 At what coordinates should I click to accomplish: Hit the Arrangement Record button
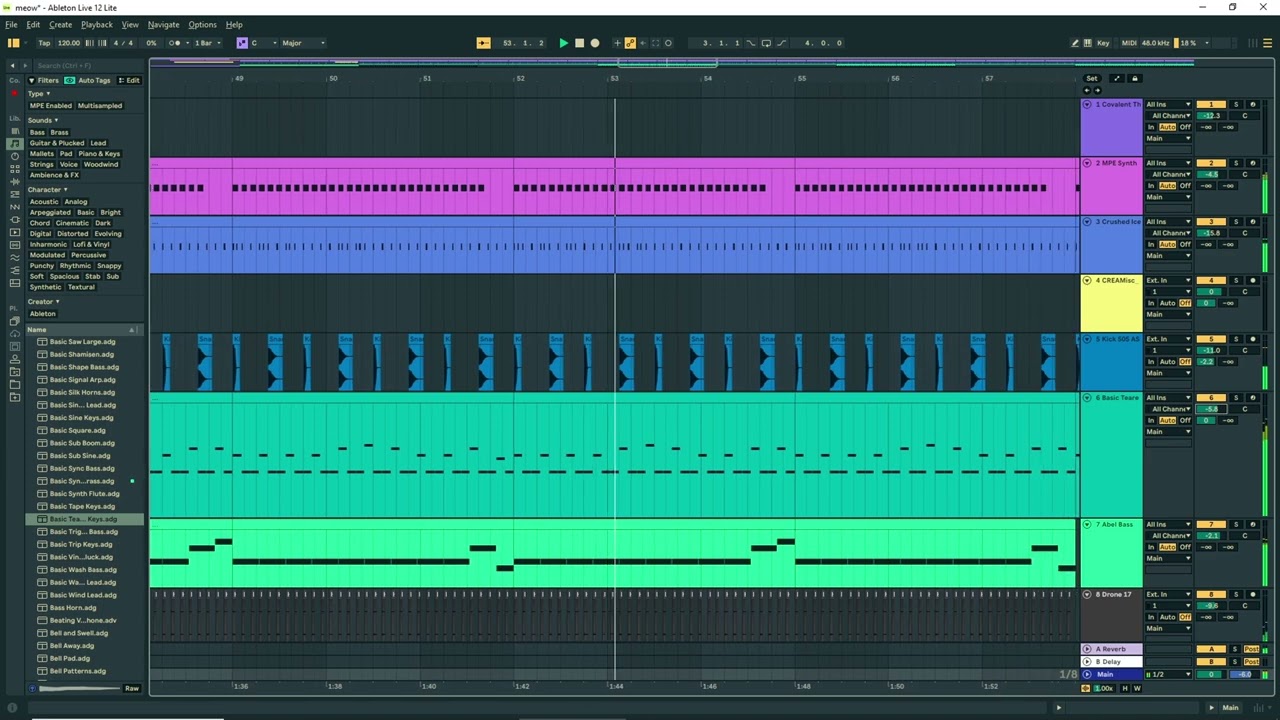pyautogui.click(x=595, y=43)
